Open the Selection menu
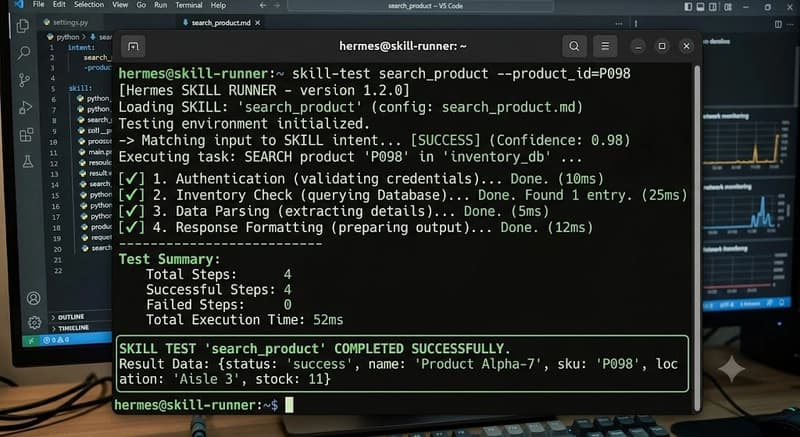Screen dimensions: 800x437 (88, 5)
